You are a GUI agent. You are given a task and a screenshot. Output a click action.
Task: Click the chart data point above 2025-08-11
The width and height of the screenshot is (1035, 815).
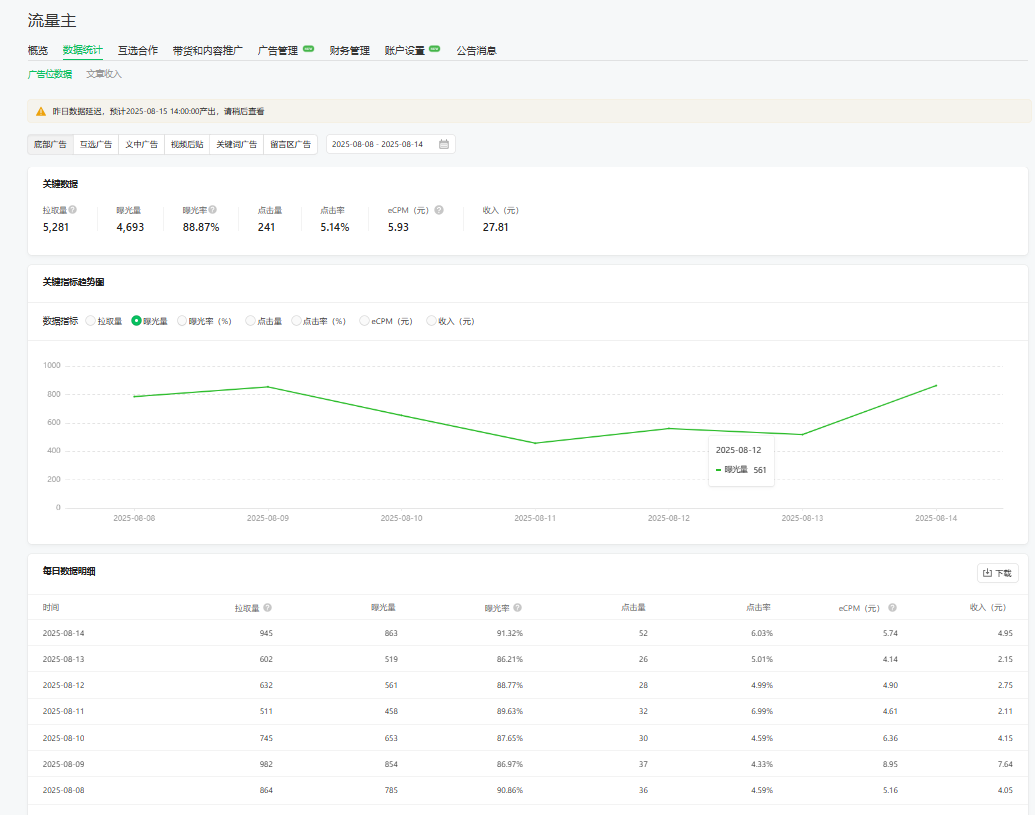click(x=535, y=443)
